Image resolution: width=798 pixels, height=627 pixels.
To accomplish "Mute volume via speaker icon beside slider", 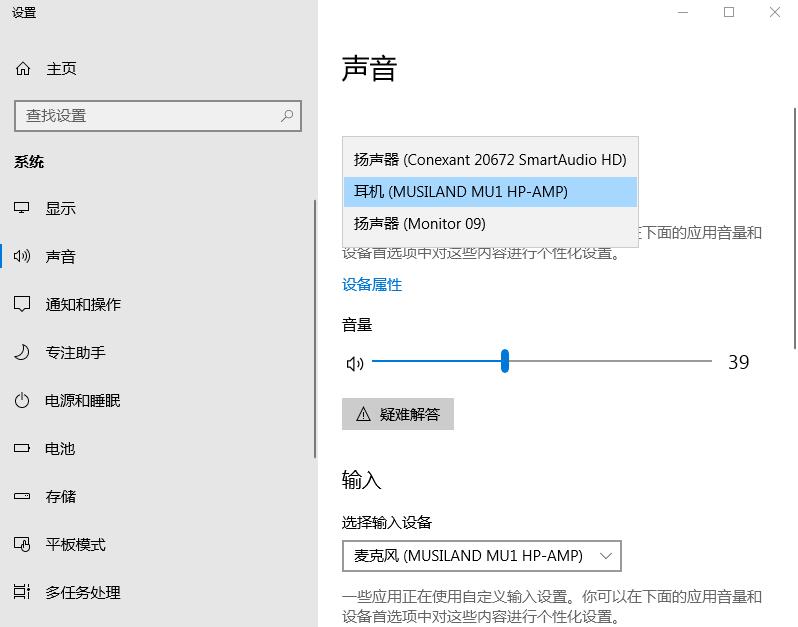I will (354, 363).
